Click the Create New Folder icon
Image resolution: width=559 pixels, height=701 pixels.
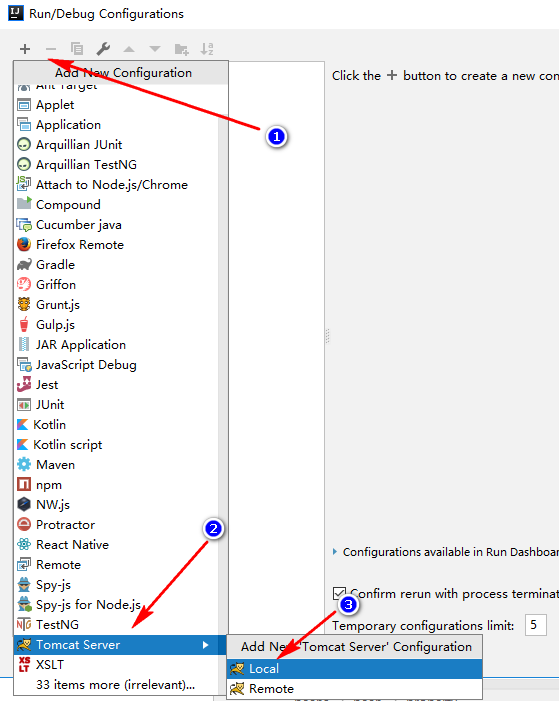coord(181,49)
